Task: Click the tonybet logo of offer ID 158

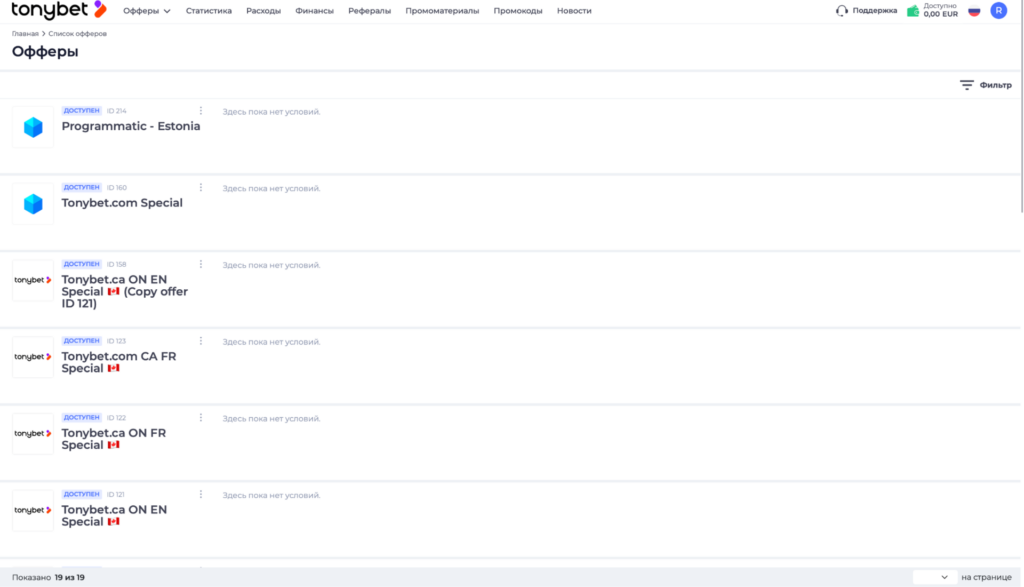Action: point(33,280)
